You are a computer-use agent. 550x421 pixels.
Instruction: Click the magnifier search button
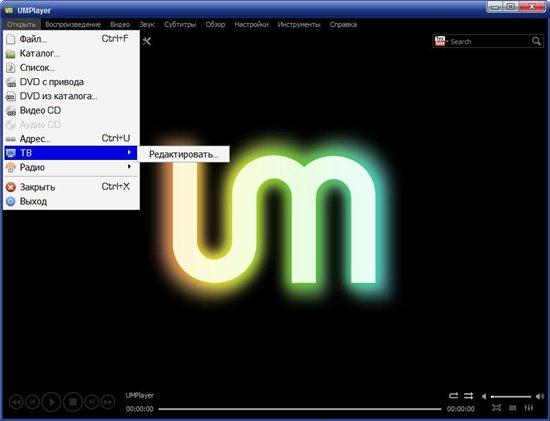pyautogui.click(x=536, y=41)
